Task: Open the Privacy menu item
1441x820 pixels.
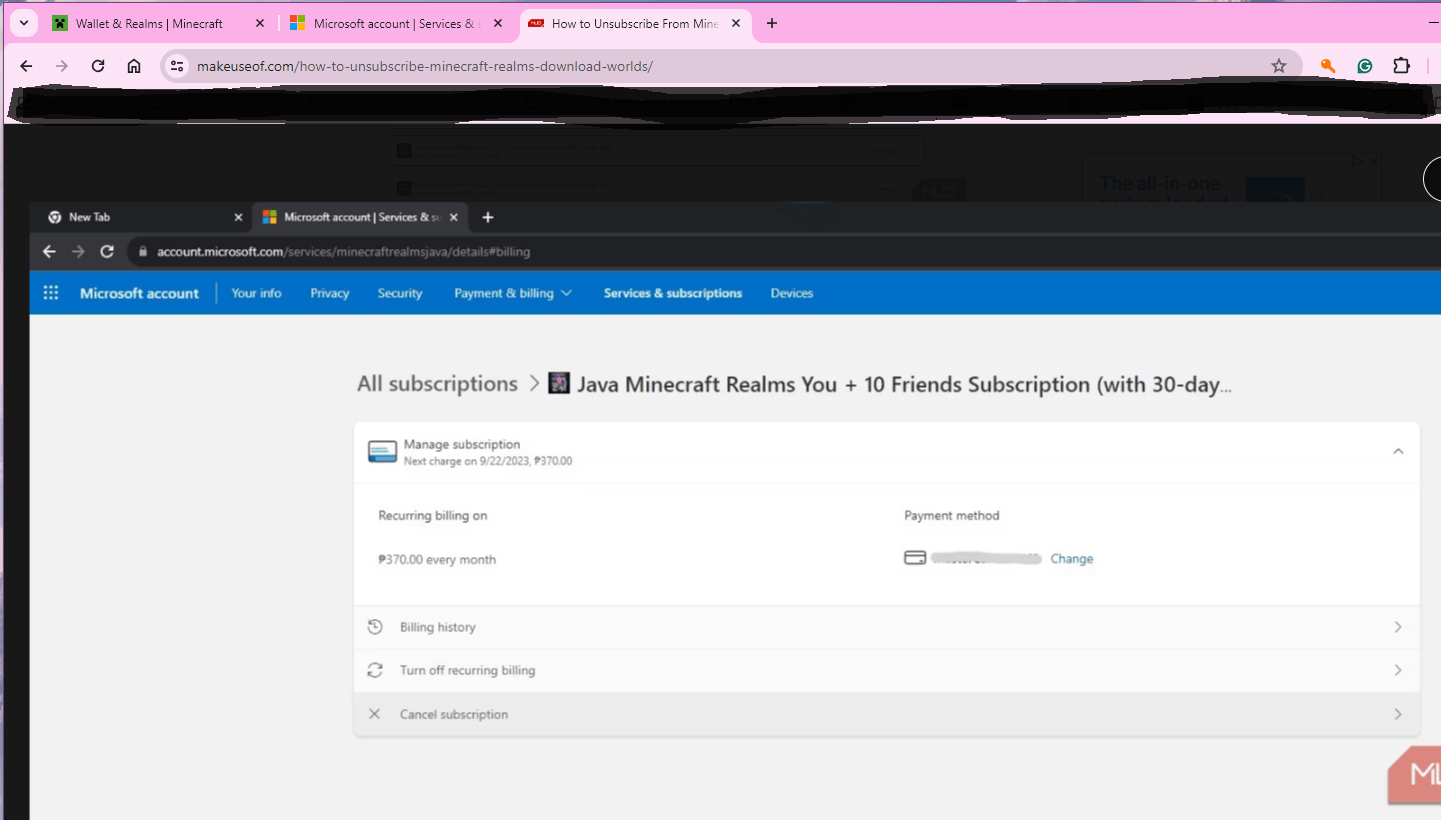Action: tap(330, 293)
